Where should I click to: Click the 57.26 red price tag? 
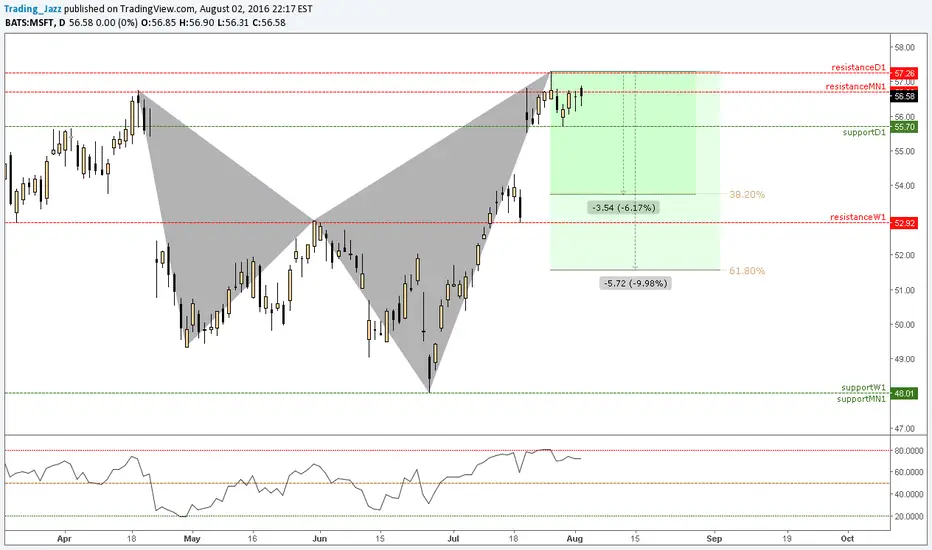904,73
